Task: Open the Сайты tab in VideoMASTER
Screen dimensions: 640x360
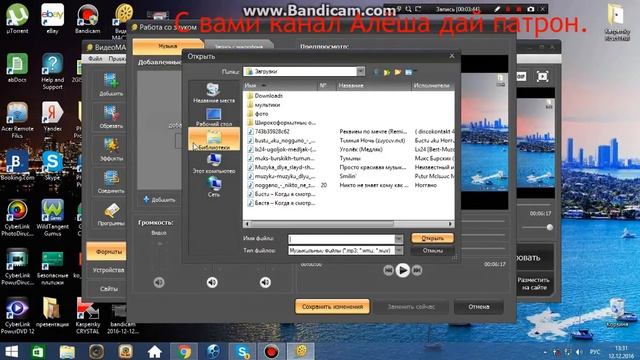Action: (108, 289)
